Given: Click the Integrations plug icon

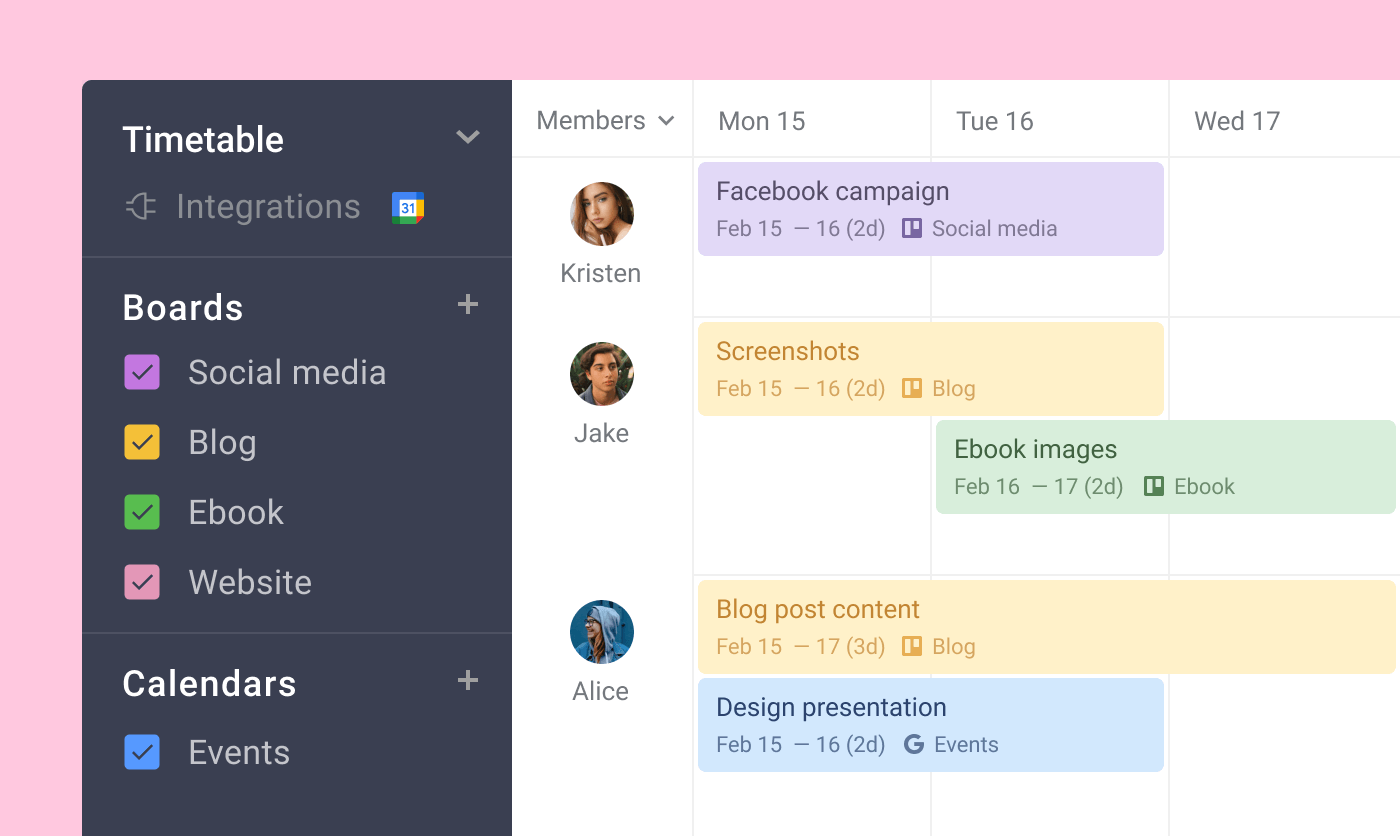Looking at the screenshot, I should click(141, 207).
